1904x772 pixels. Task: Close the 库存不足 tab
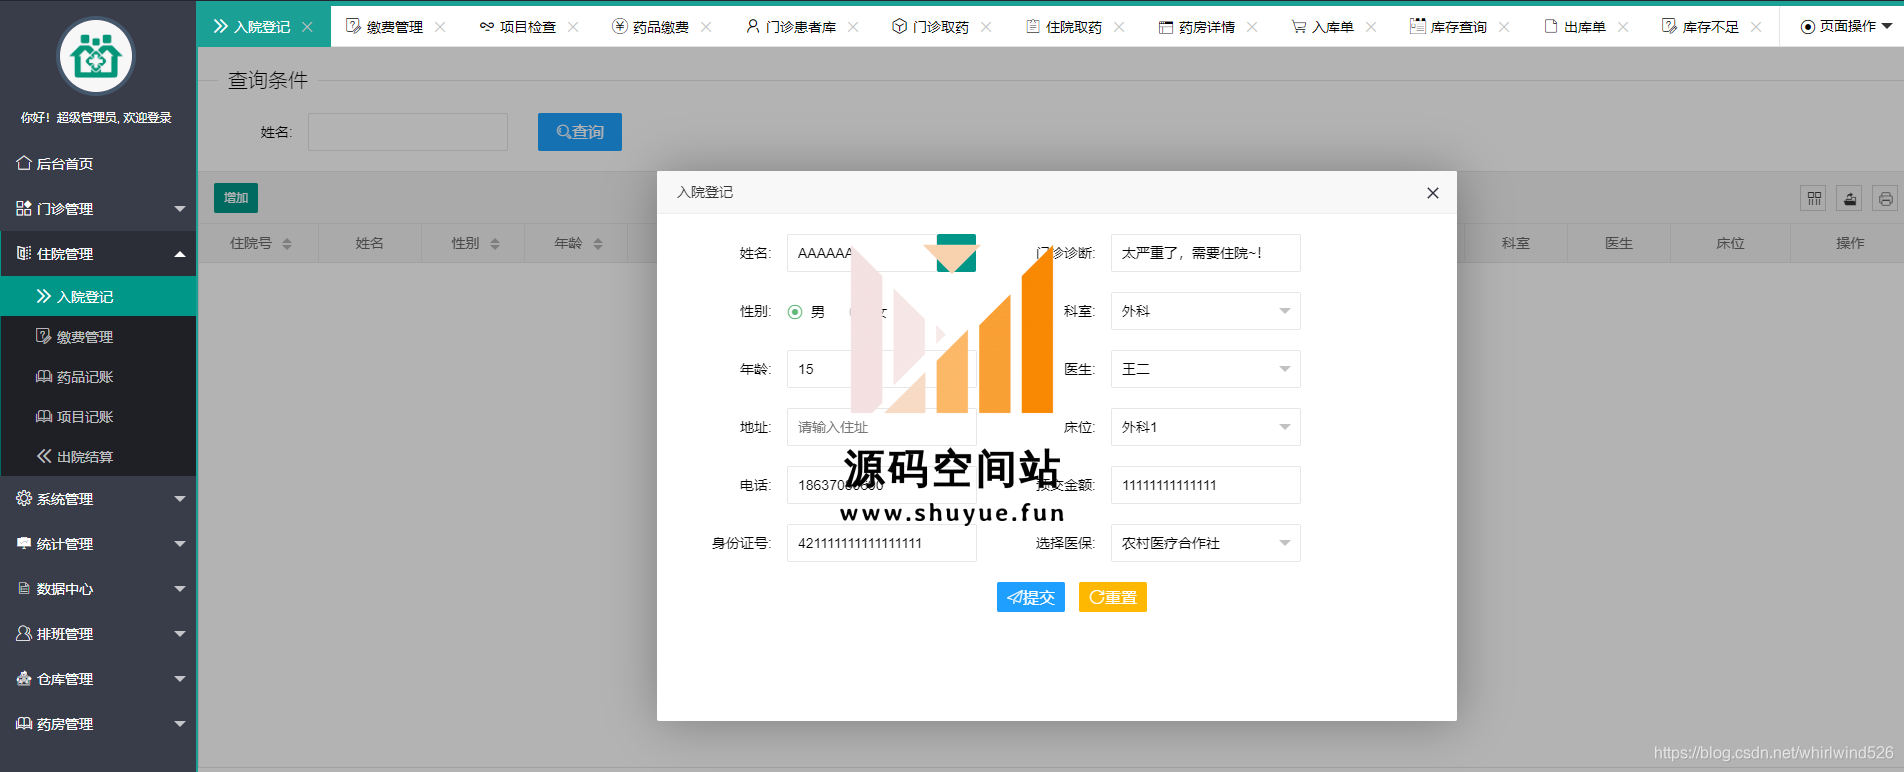point(1756,27)
